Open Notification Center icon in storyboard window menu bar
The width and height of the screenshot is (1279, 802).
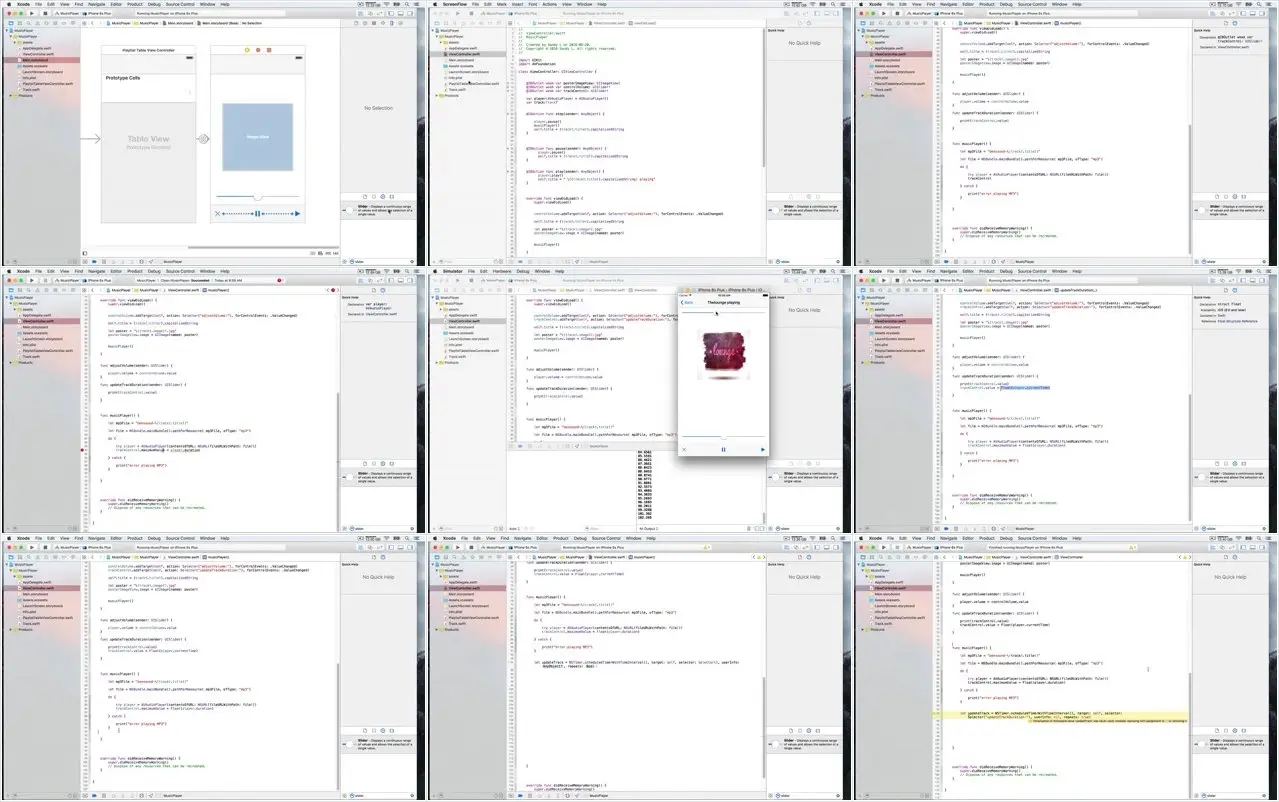415,4
